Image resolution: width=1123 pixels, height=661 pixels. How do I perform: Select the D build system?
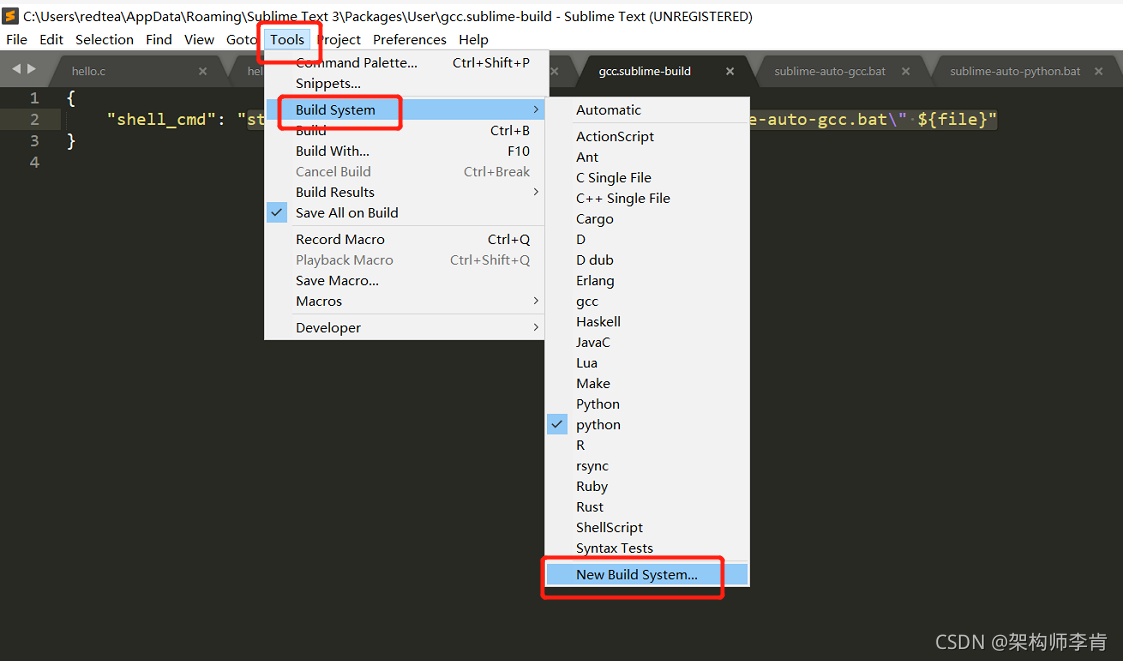(647, 239)
